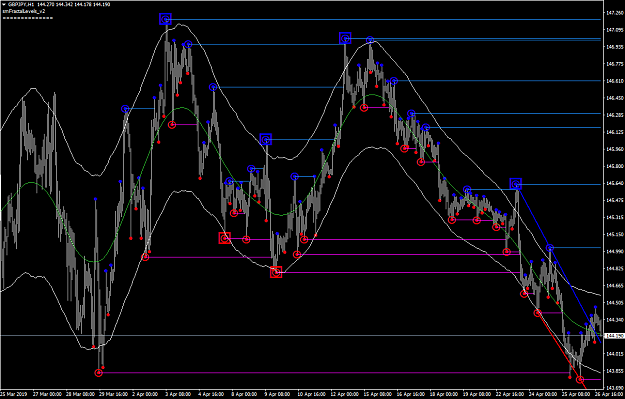
Task: Click the 9 Apr 08:00 time label
Action: pyautogui.click(x=277, y=394)
